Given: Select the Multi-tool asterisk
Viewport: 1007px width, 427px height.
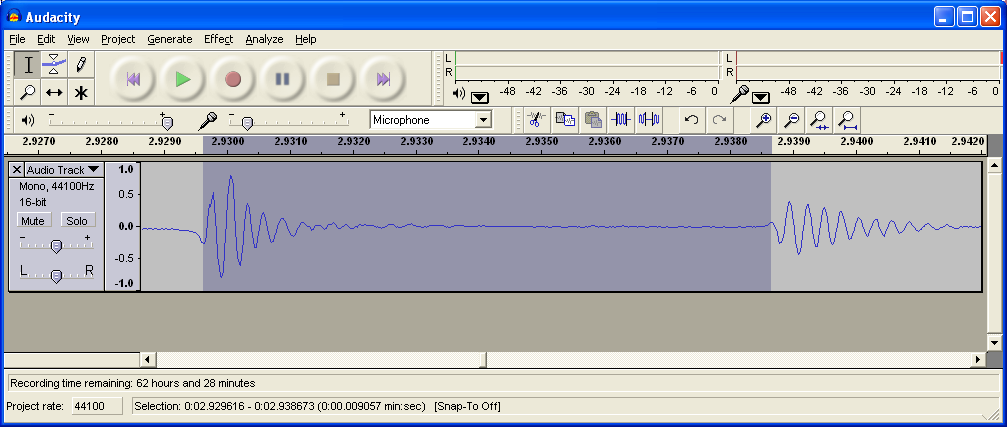Looking at the screenshot, I should click(80, 92).
